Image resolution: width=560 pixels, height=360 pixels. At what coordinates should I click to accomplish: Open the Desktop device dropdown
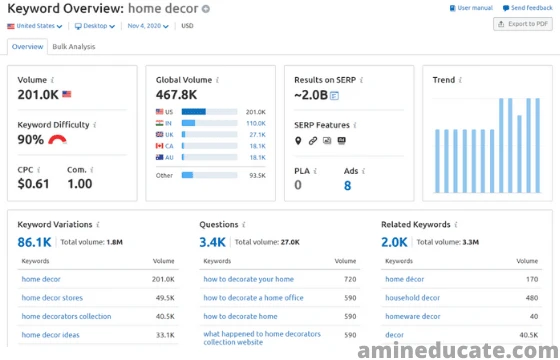pos(95,26)
